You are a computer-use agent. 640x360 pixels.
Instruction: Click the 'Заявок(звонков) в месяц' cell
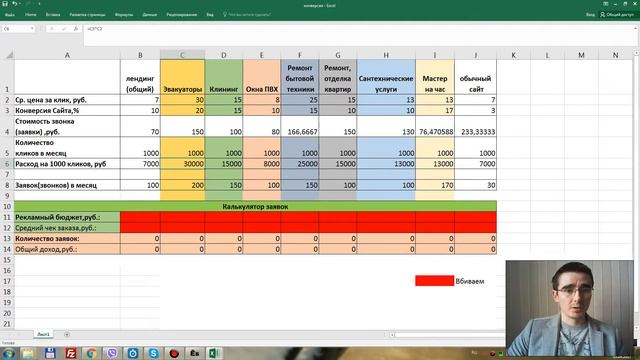[x=67, y=185]
